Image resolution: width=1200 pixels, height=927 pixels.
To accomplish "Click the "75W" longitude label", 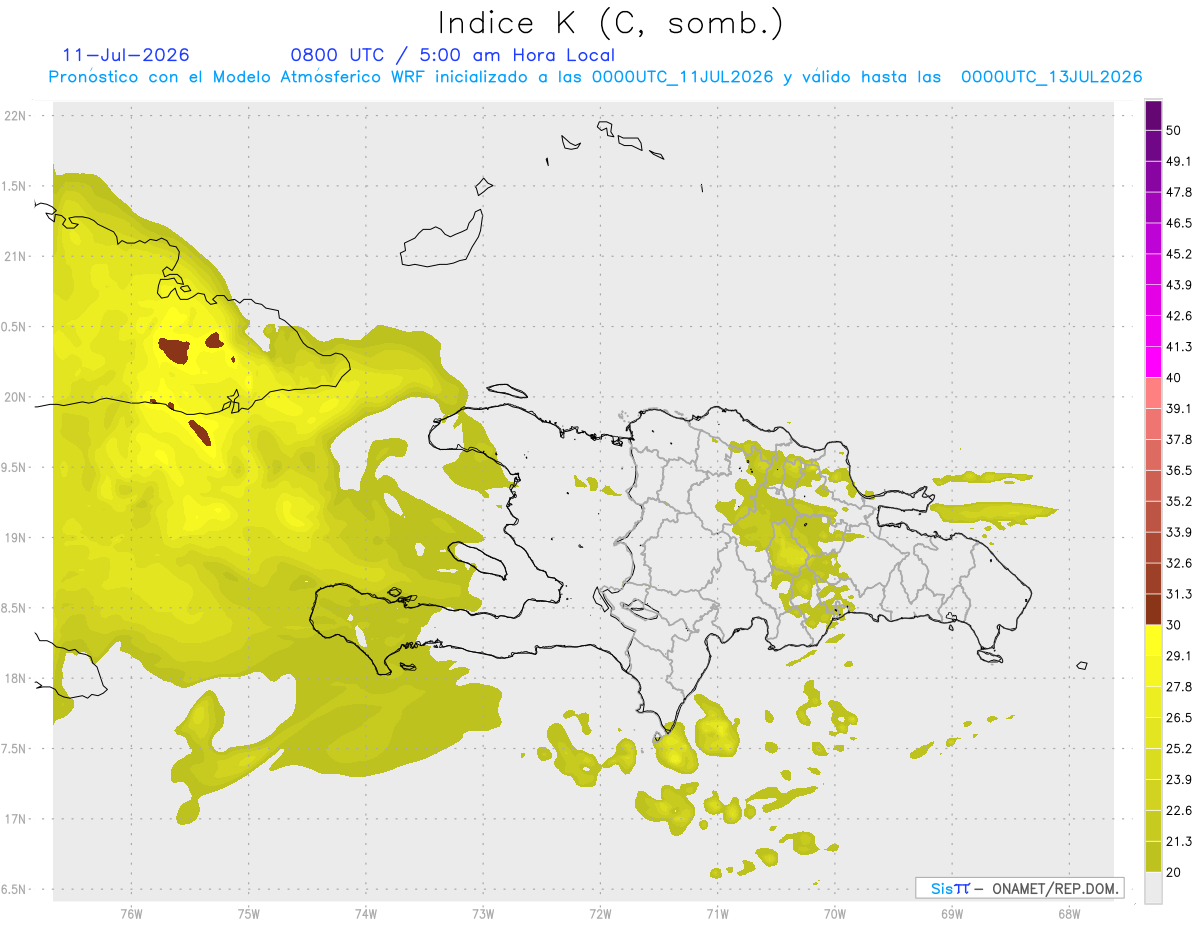I will pos(248,914).
